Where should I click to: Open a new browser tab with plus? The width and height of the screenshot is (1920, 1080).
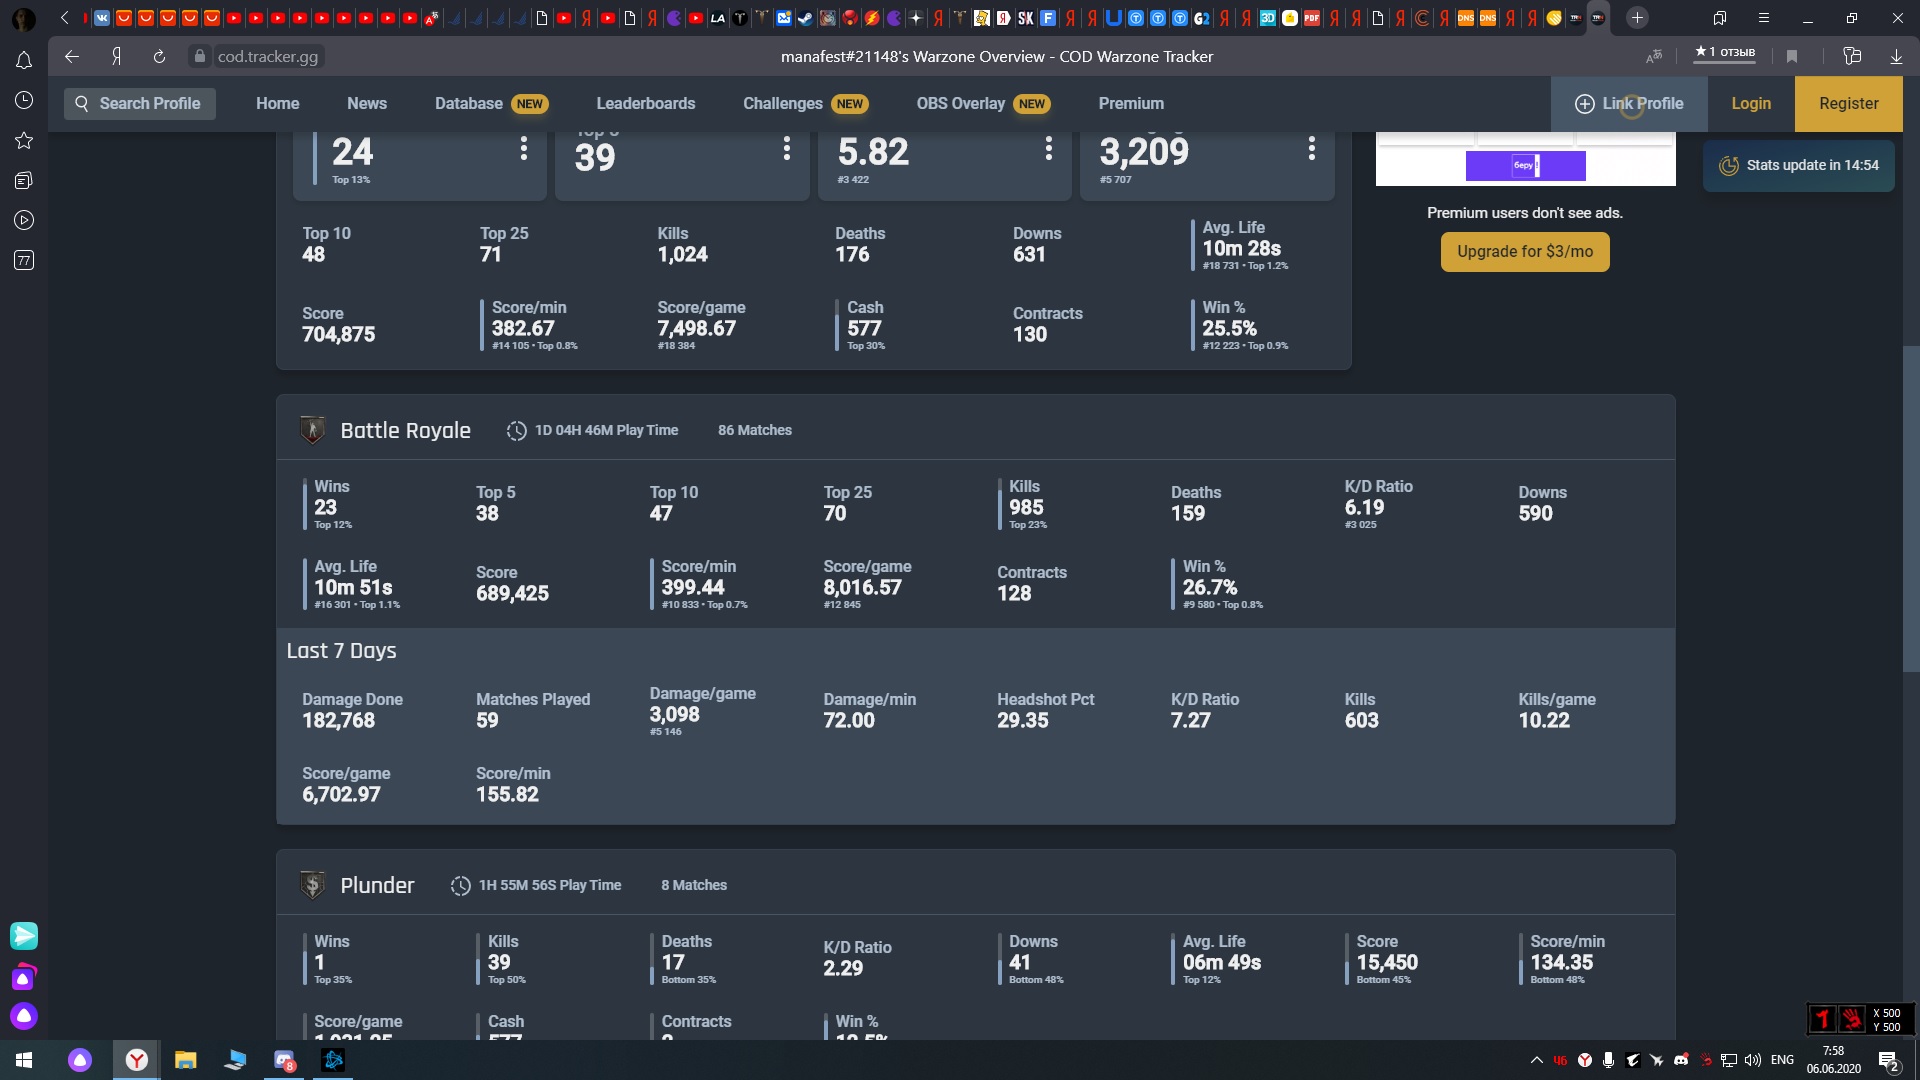(x=1637, y=17)
